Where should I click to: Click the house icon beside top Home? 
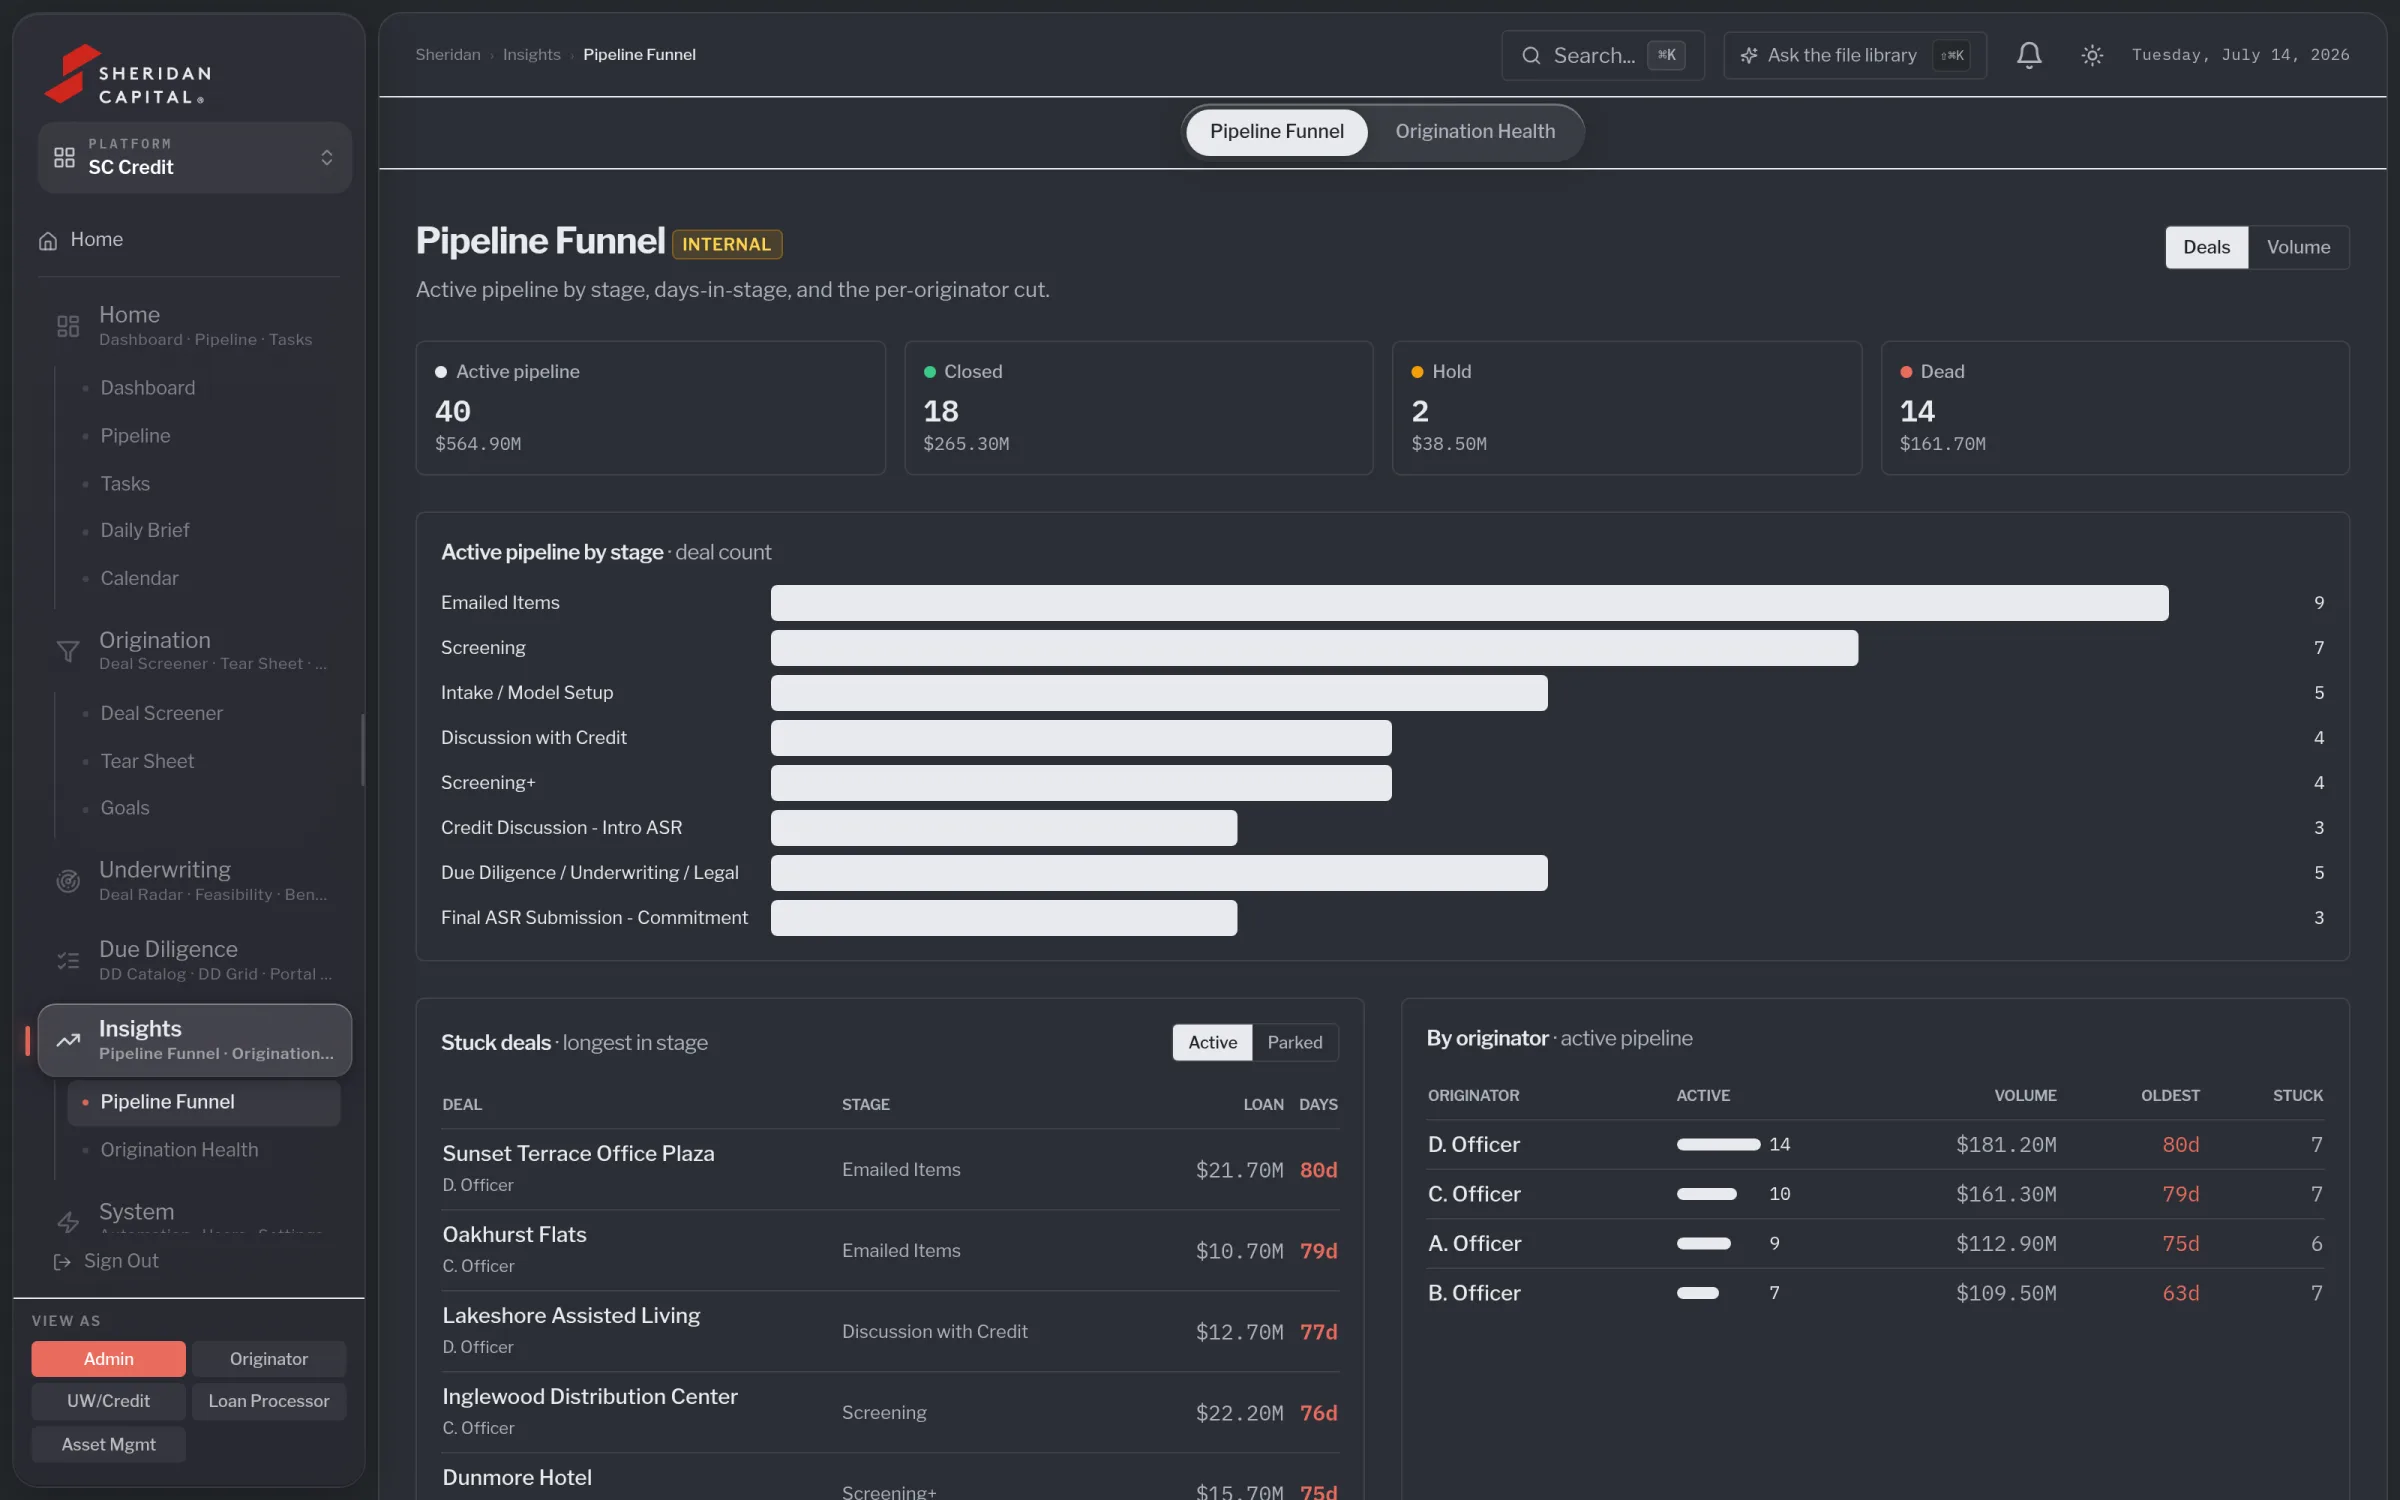click(48, 240)
